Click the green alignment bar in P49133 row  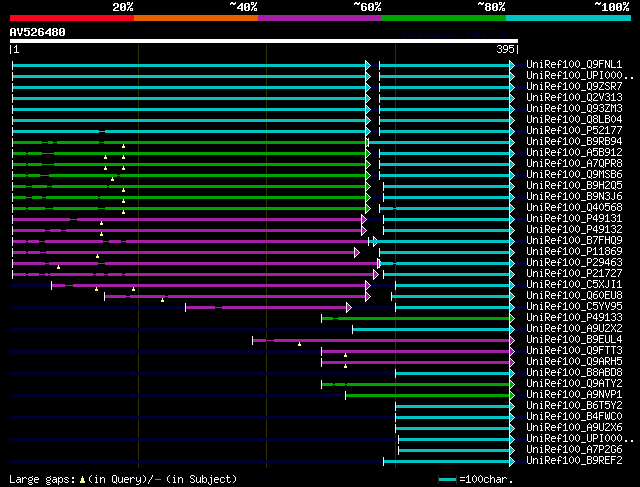point(416,318)
